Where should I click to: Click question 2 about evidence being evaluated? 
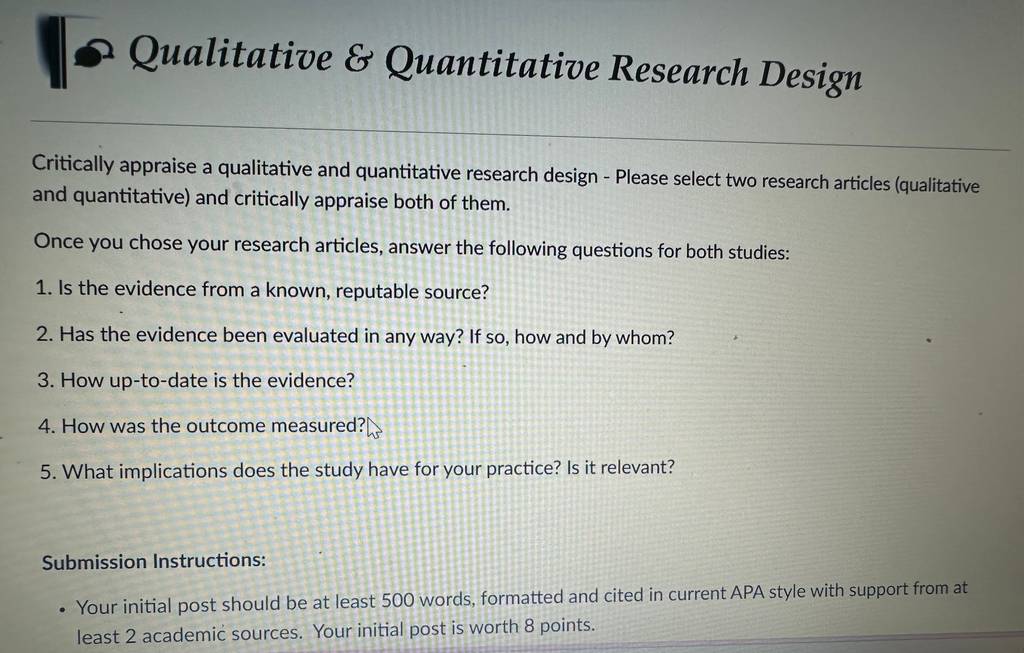[355, 336]
